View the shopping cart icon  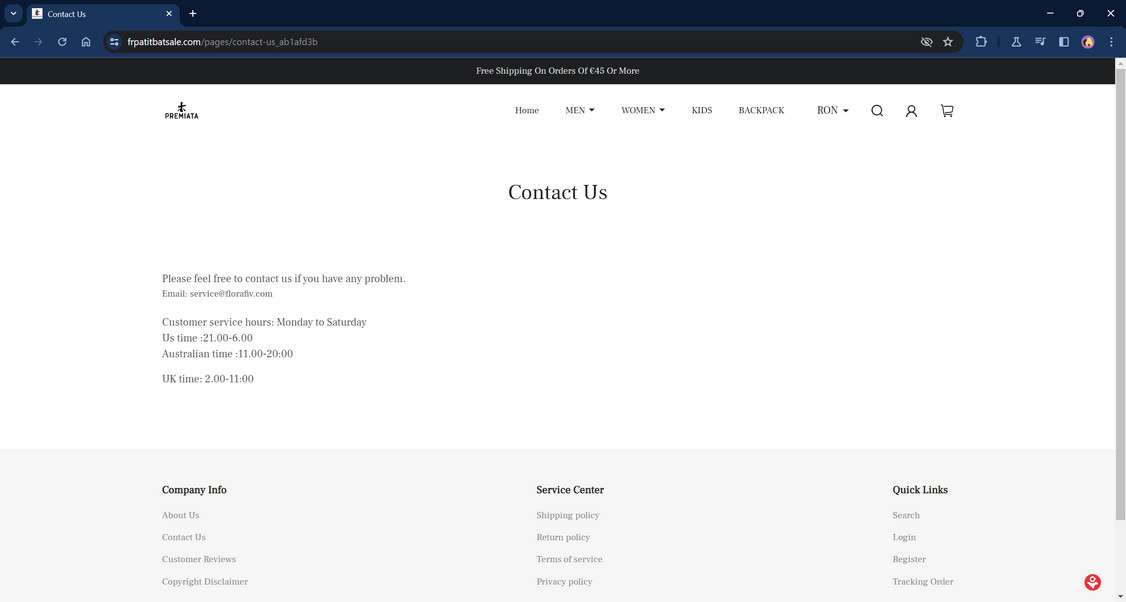[x=945, y=110]
